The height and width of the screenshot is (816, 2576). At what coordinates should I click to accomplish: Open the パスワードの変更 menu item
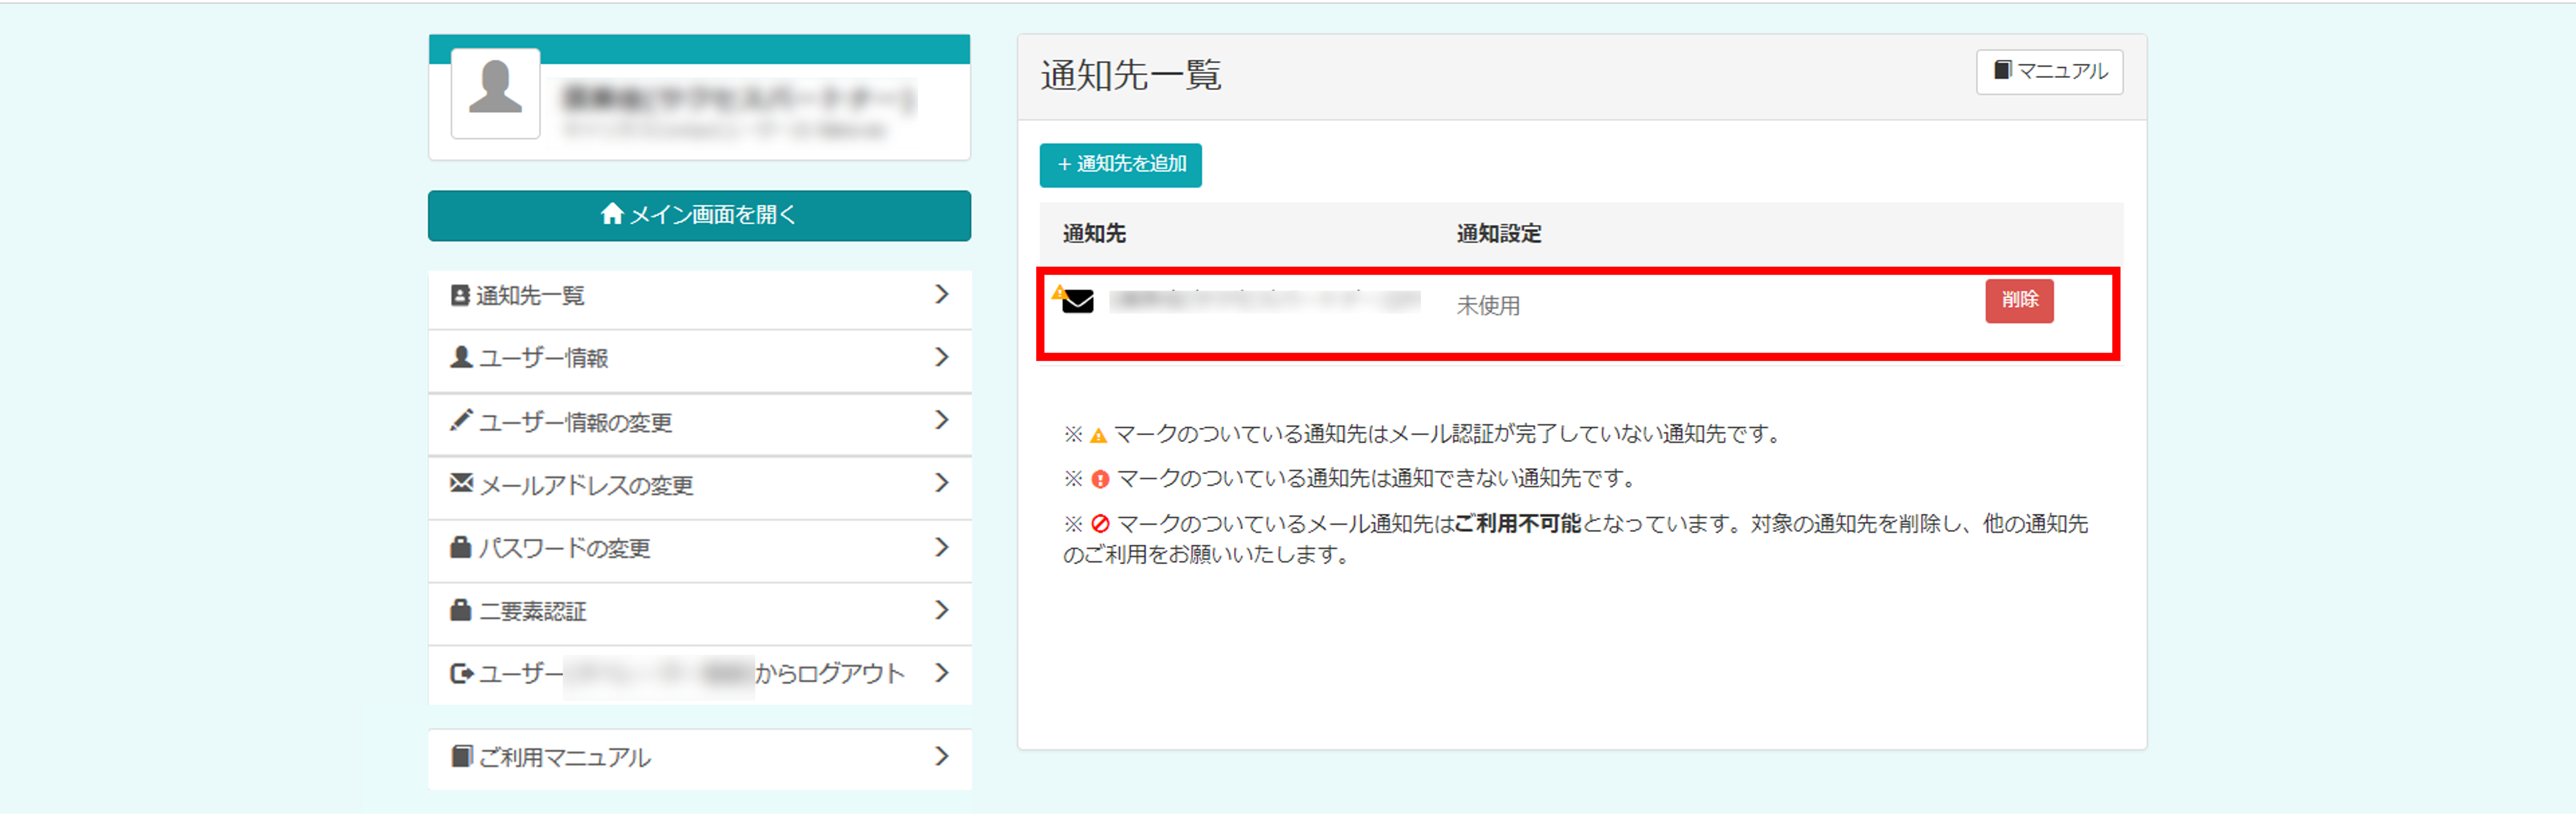pyautogui.click(x=565, y=548)
